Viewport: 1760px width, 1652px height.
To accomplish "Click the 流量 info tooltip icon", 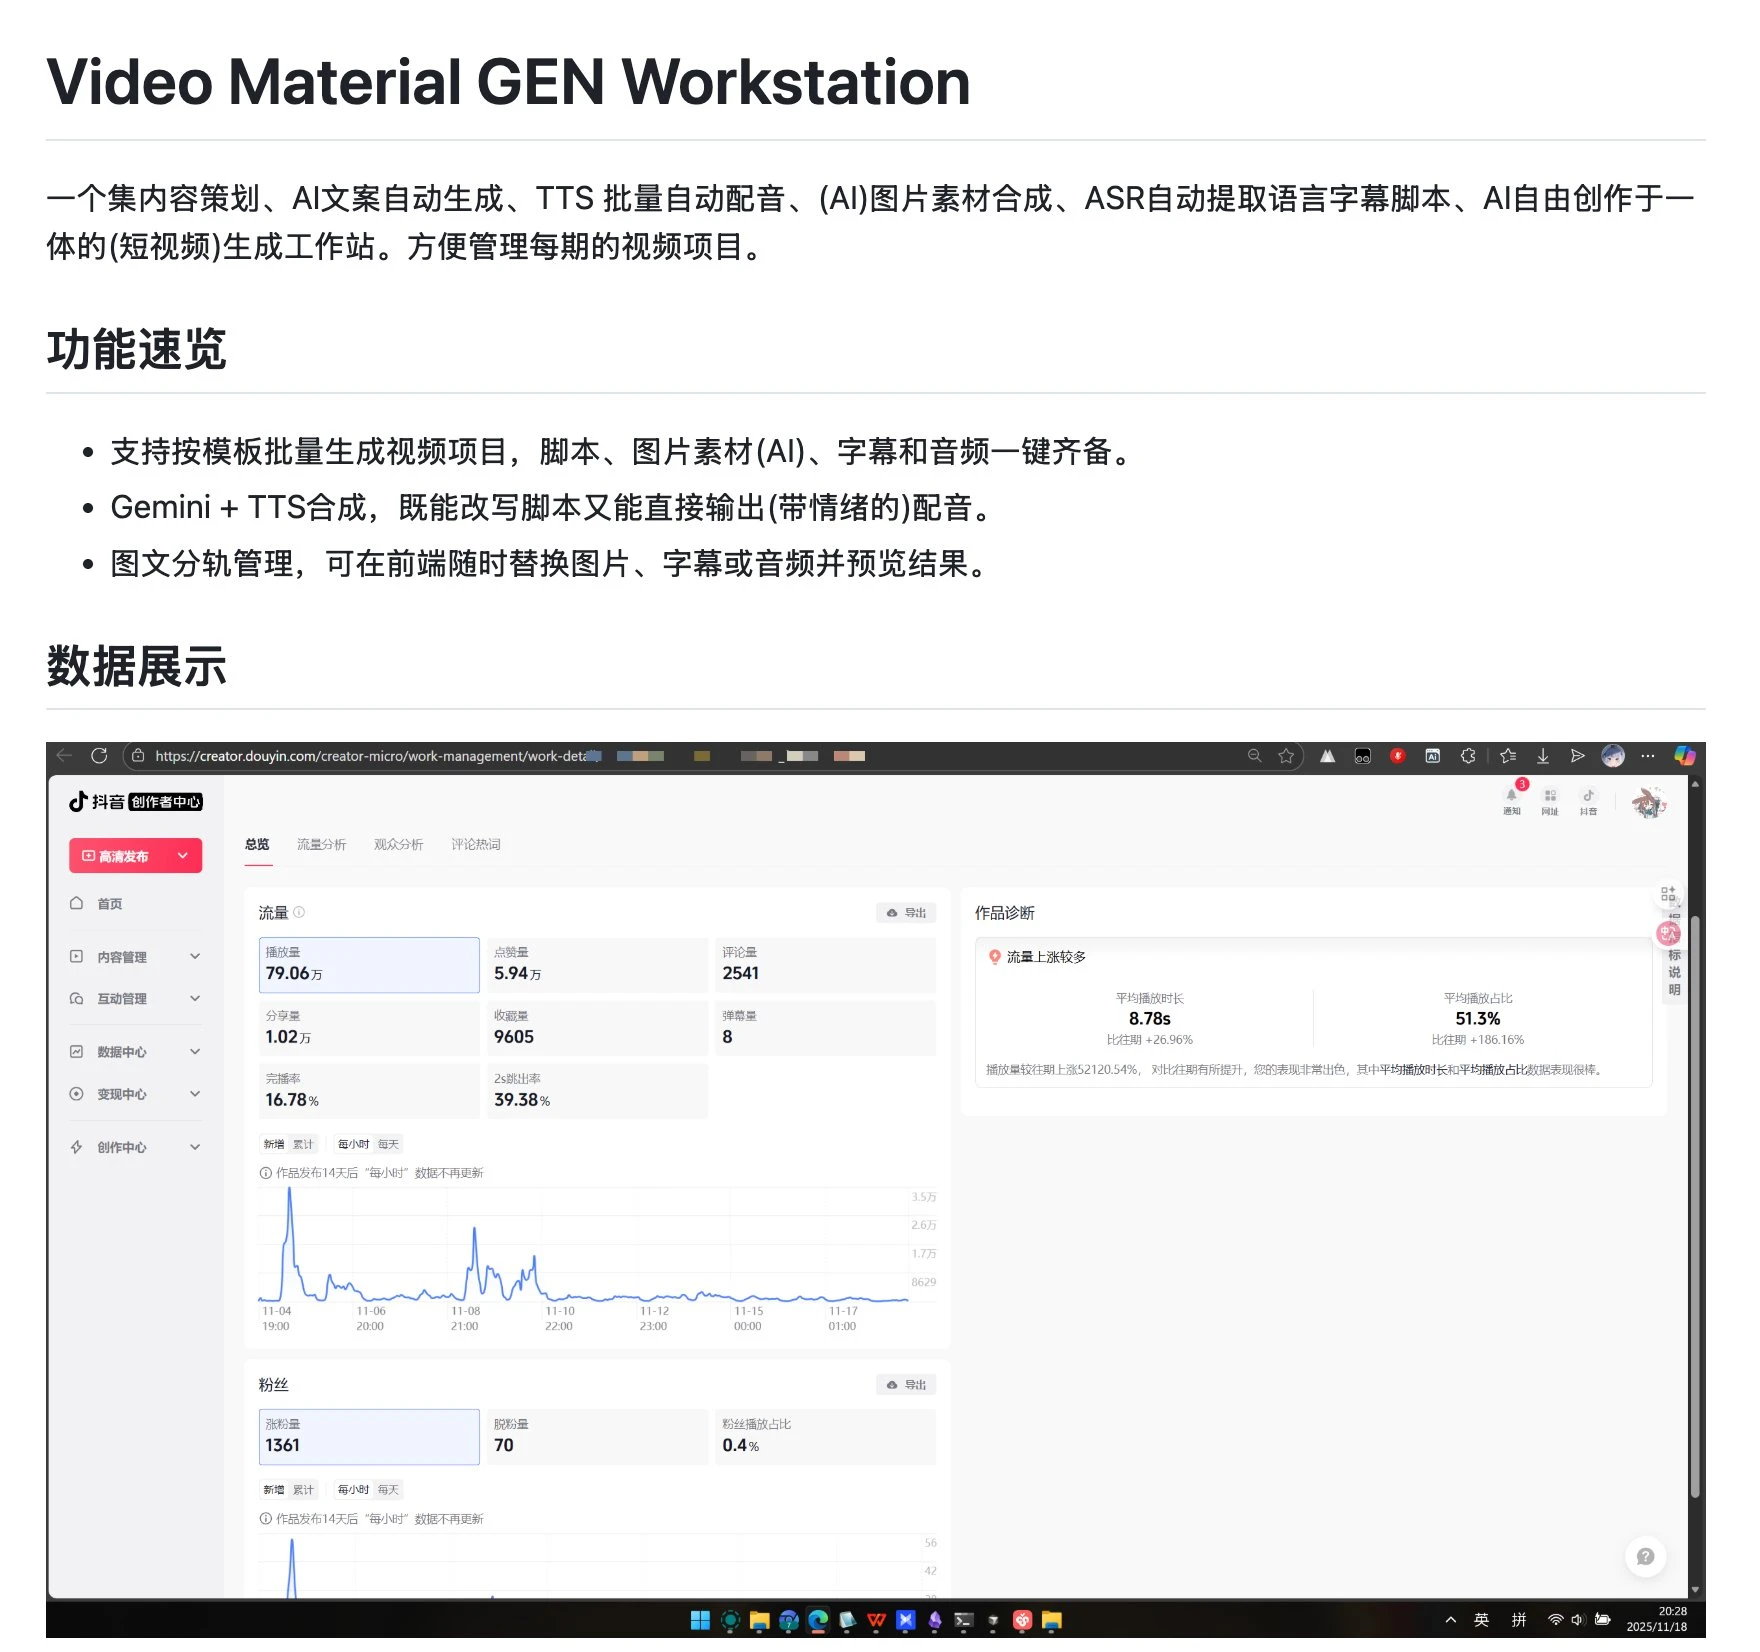I will point(299,912).
